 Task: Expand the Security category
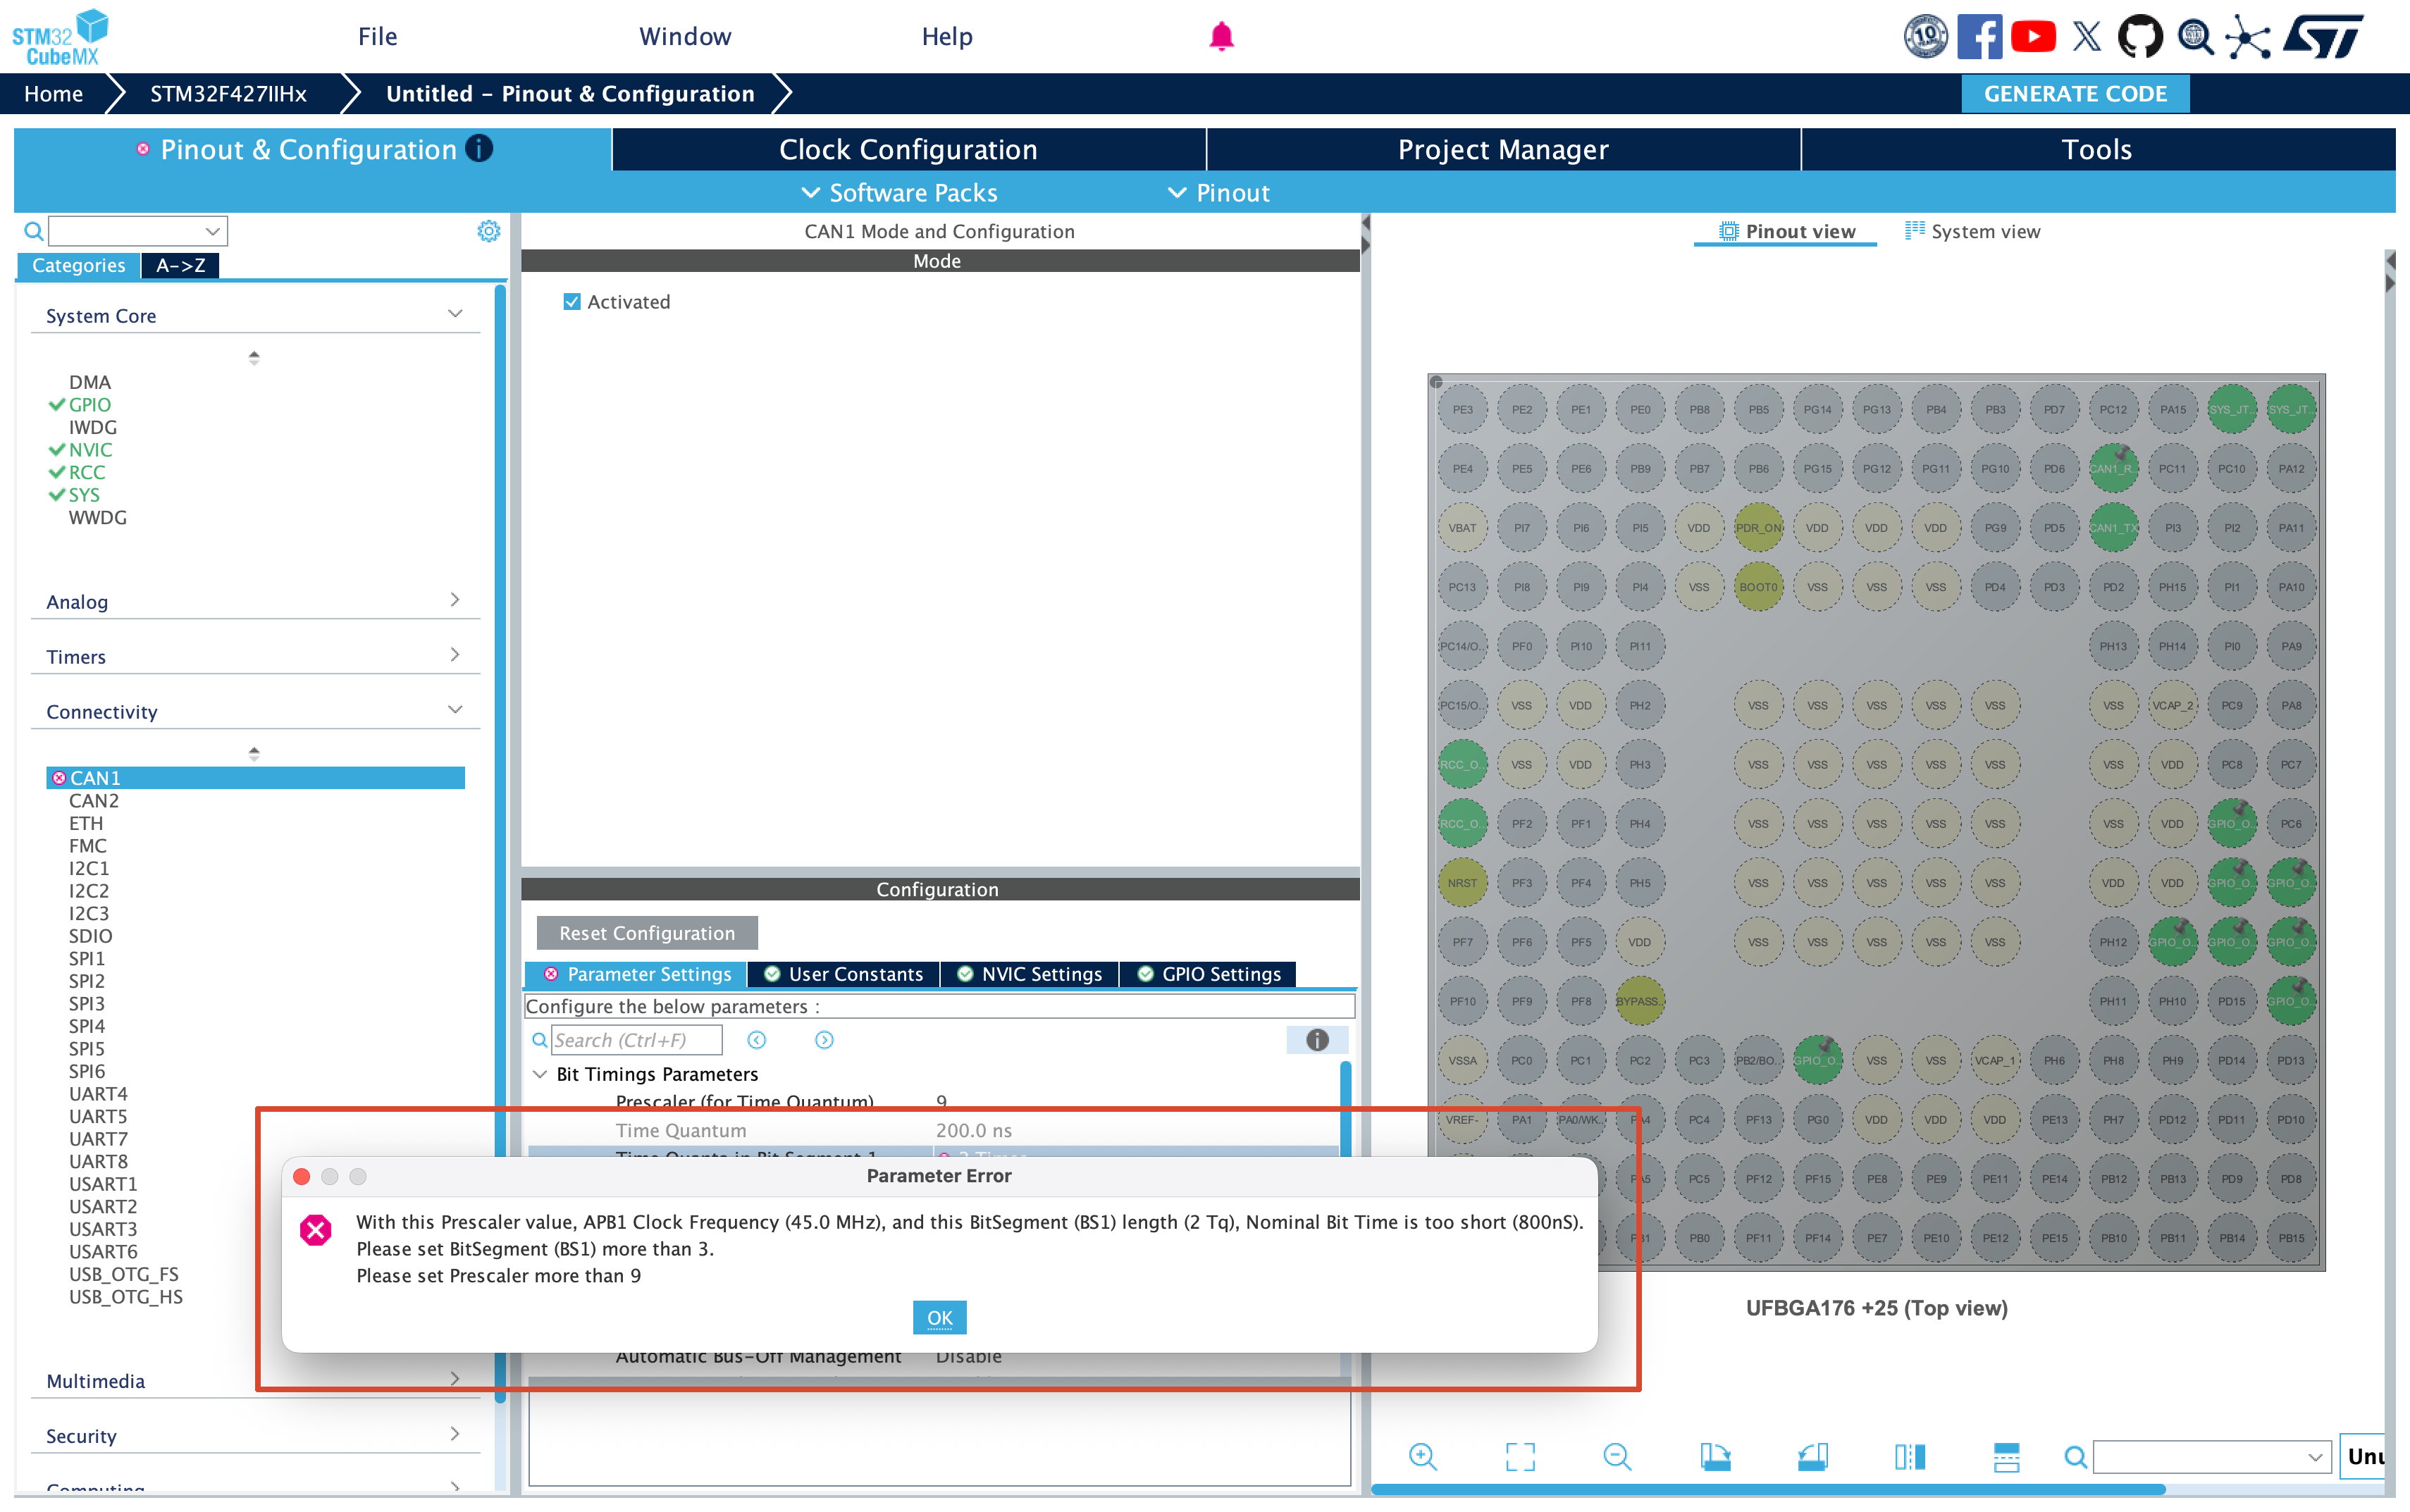pos(455,1434)
